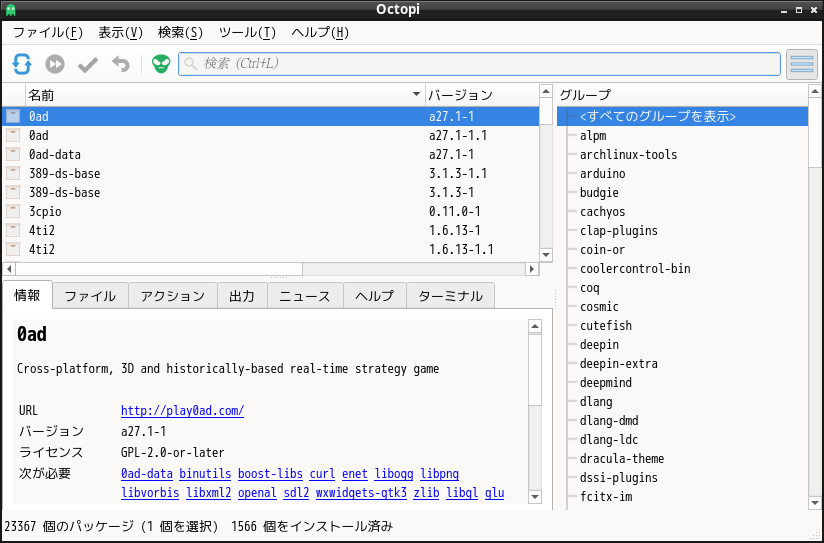
Task: Click the package icon beside 3cpio
Action: (13, 212)
